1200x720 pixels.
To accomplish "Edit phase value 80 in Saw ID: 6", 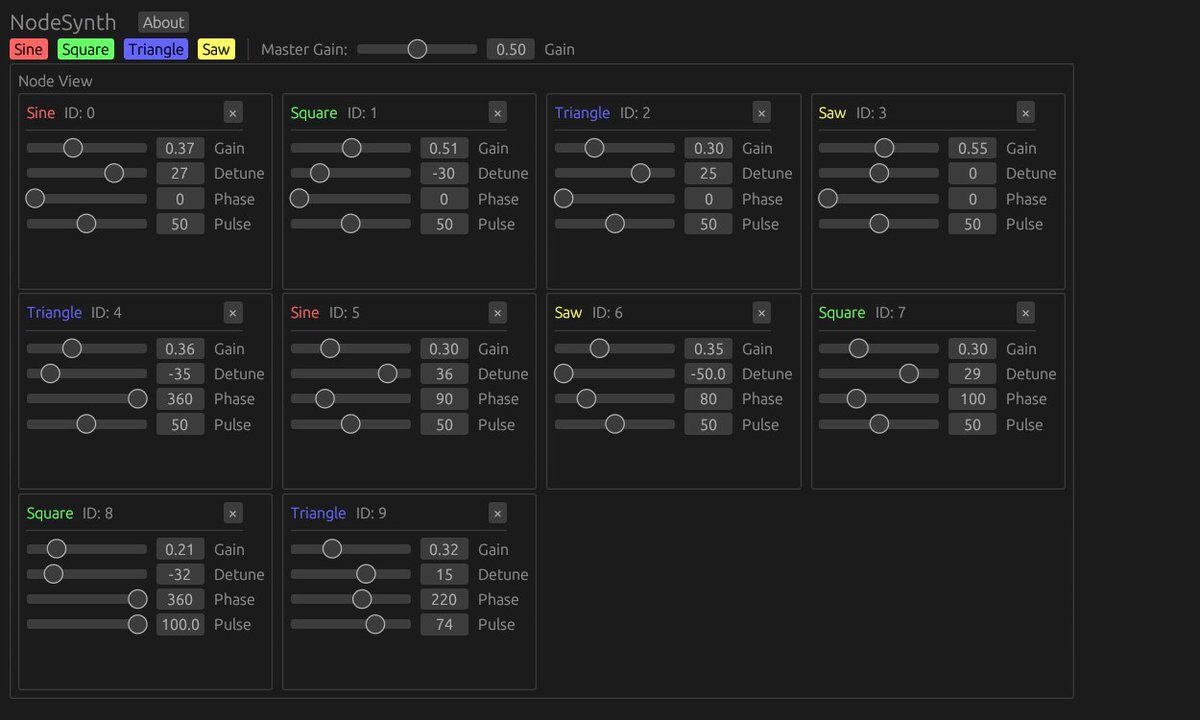I will (708, 399).
